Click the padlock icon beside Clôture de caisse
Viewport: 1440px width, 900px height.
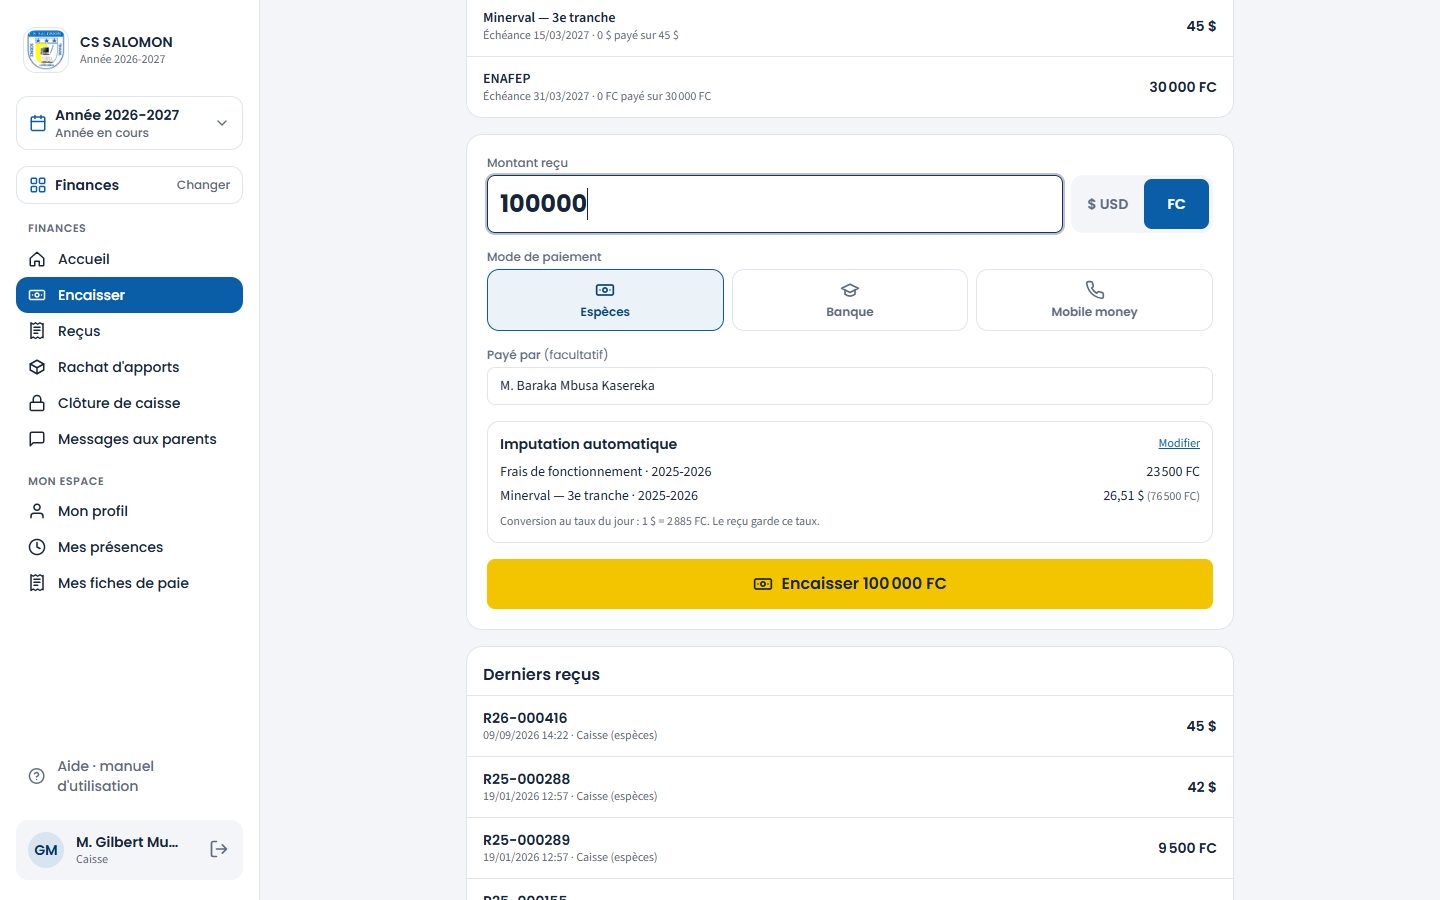pyautogui.click(x=37, y=403)
